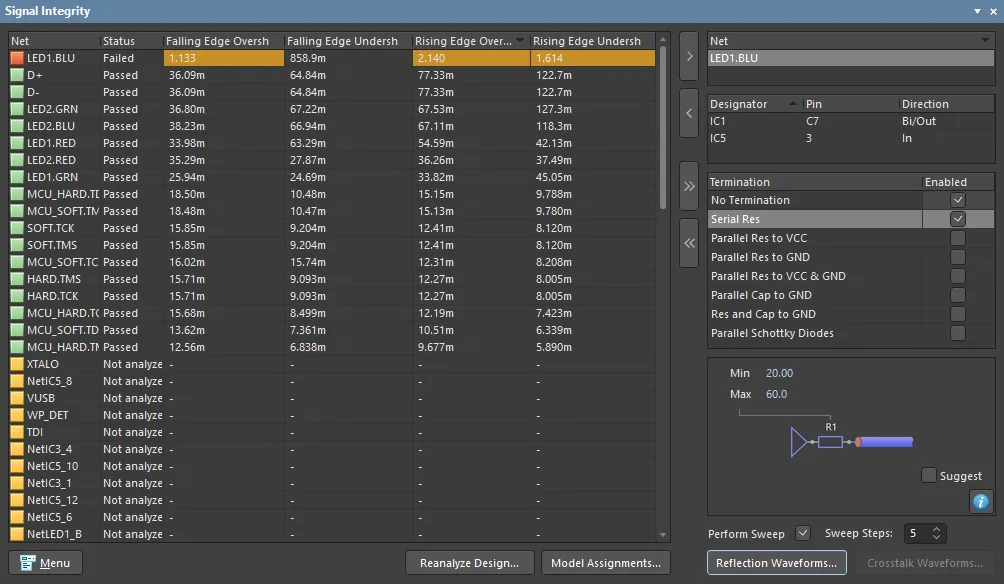Disable the Perform Sweep checkbox
This screenshot has width=1004, height=584.
pyautogui.click(x=803, y=533)
